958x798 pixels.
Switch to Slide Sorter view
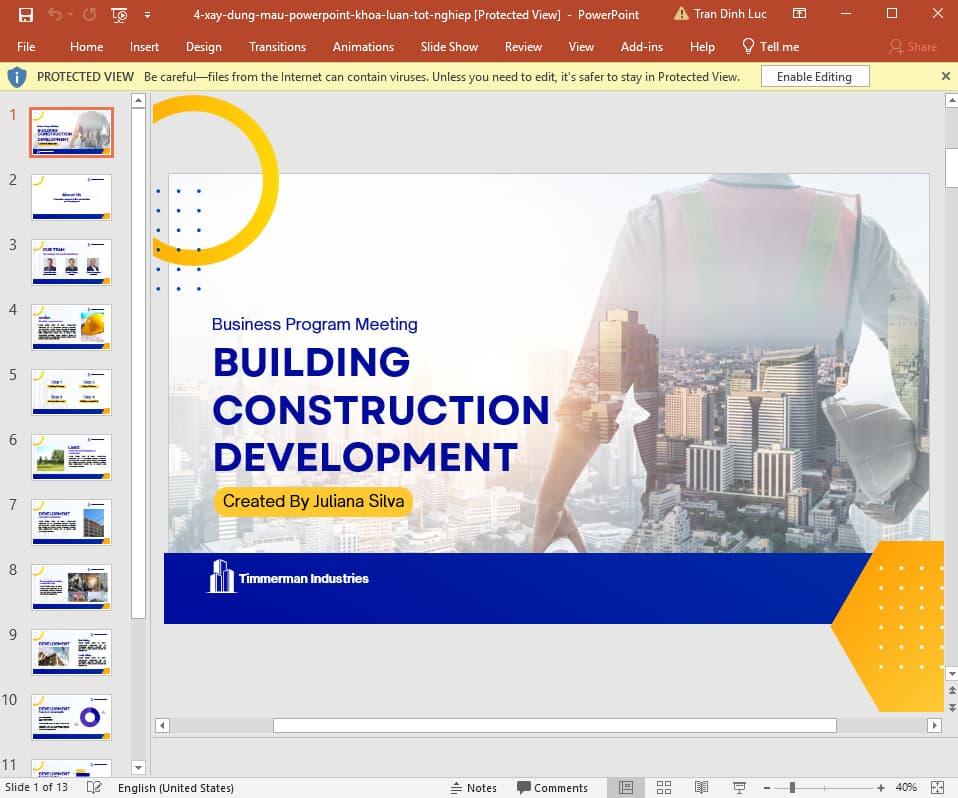tap(664, 788)
